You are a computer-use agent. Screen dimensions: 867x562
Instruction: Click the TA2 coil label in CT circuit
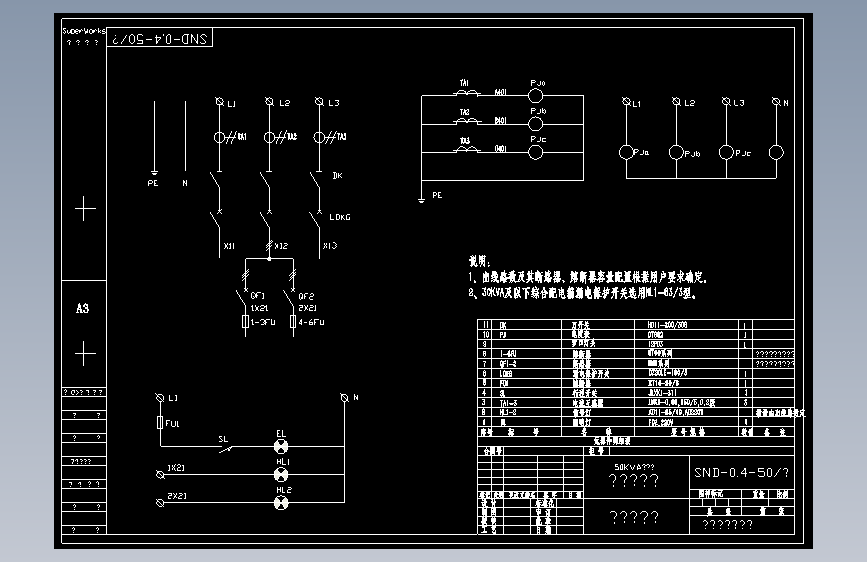(464, 112)
